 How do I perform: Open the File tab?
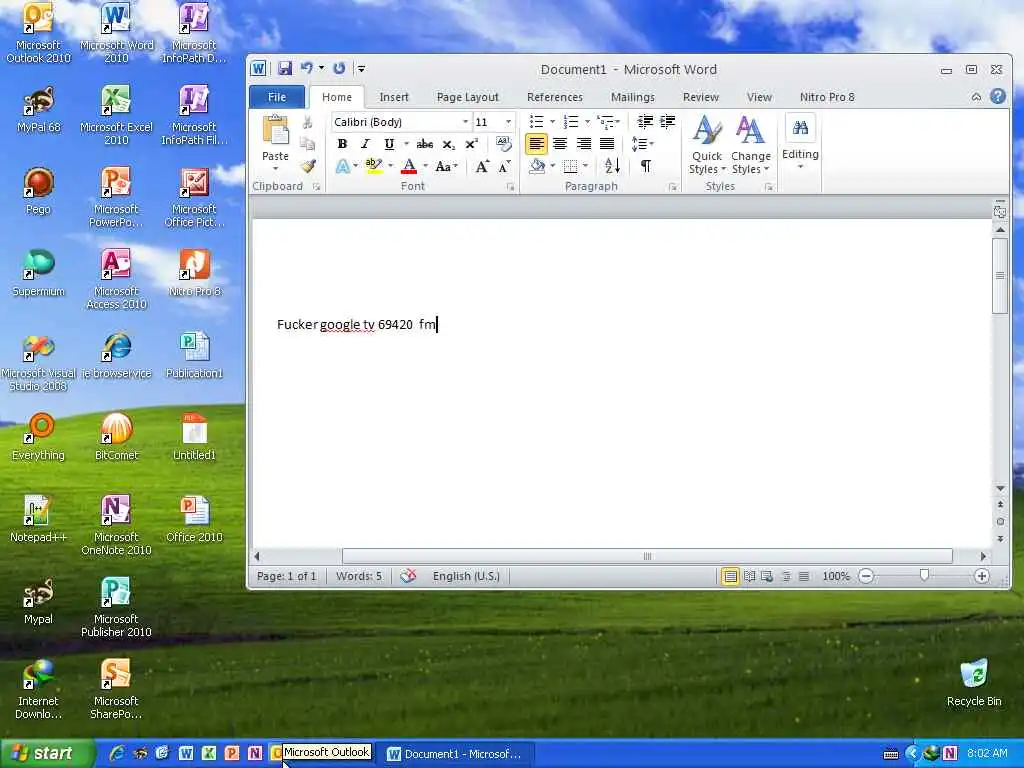[277, 97]
